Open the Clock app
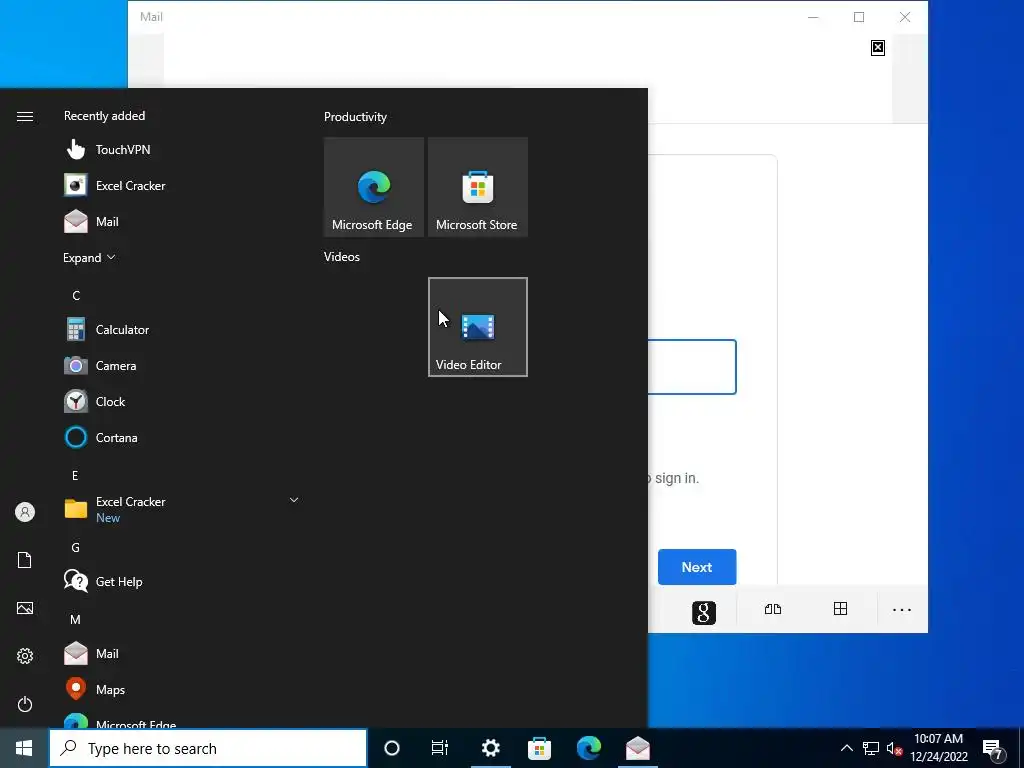1024x768 pixels. tap(180, 401)
